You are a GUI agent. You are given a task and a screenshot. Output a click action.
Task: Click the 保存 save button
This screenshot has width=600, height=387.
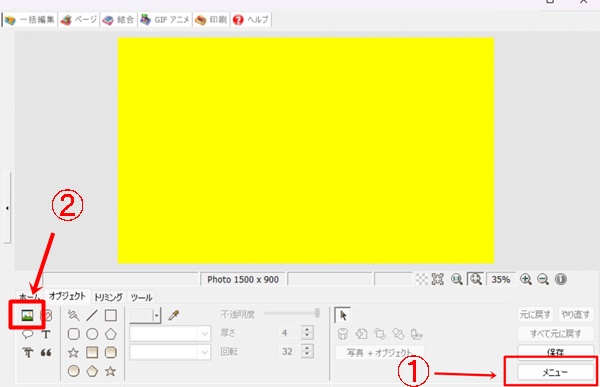555,352
